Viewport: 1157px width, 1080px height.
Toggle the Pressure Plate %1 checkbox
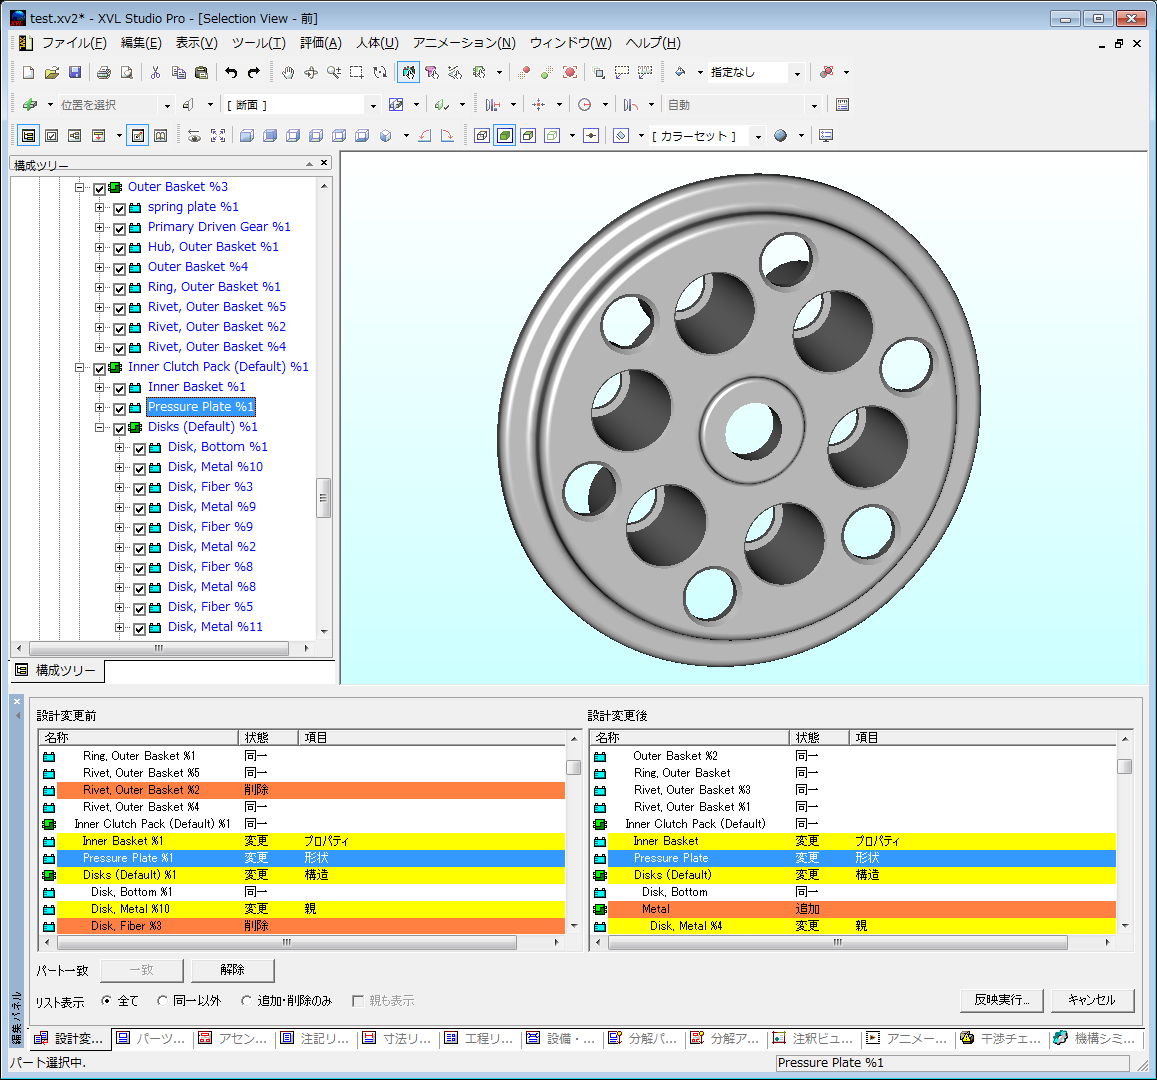point(119,408)
